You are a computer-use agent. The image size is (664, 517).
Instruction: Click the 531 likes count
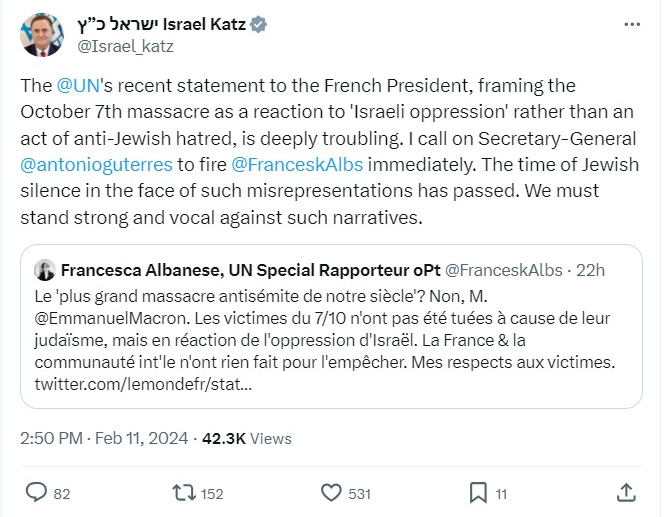coord(359,492)
